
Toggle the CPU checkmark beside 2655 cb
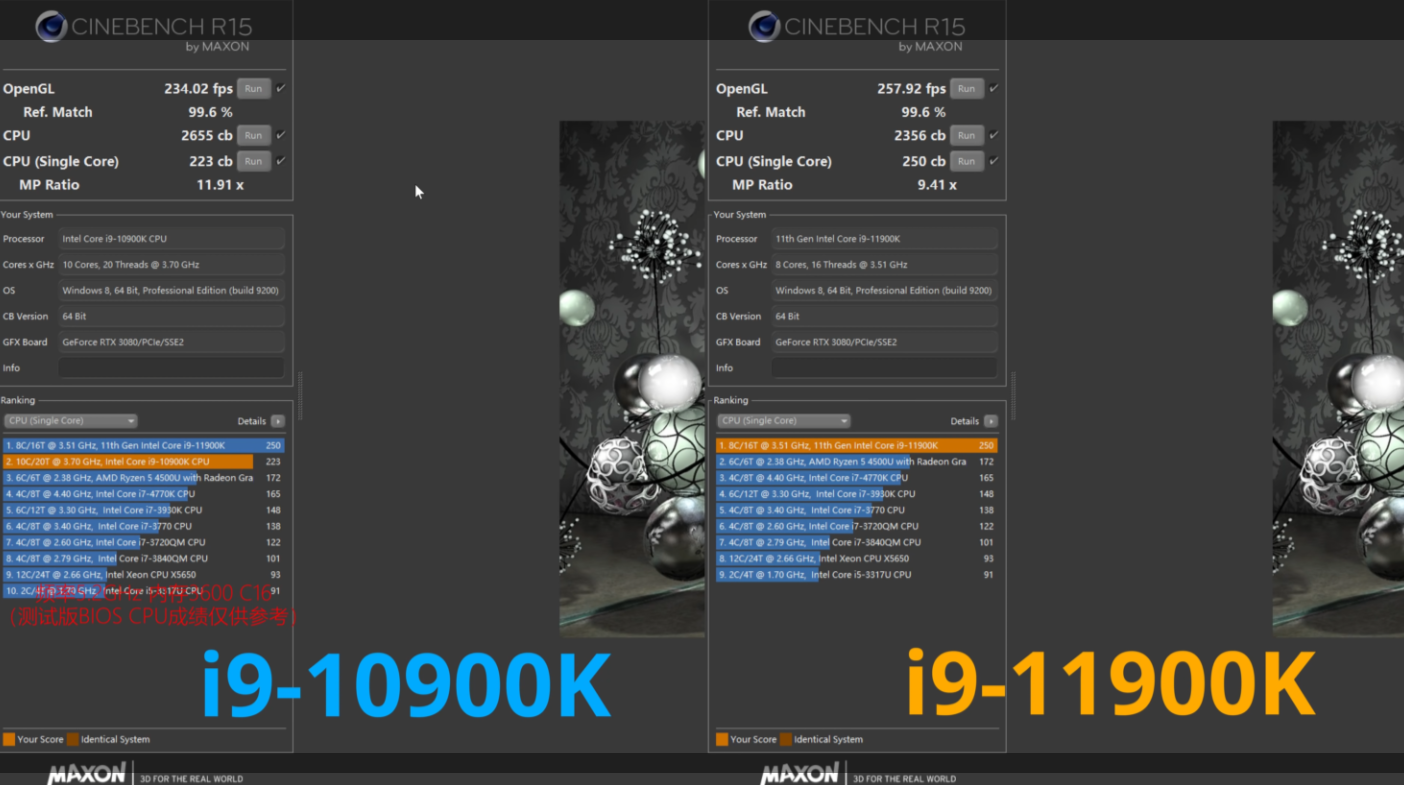(x=281, y=134)
